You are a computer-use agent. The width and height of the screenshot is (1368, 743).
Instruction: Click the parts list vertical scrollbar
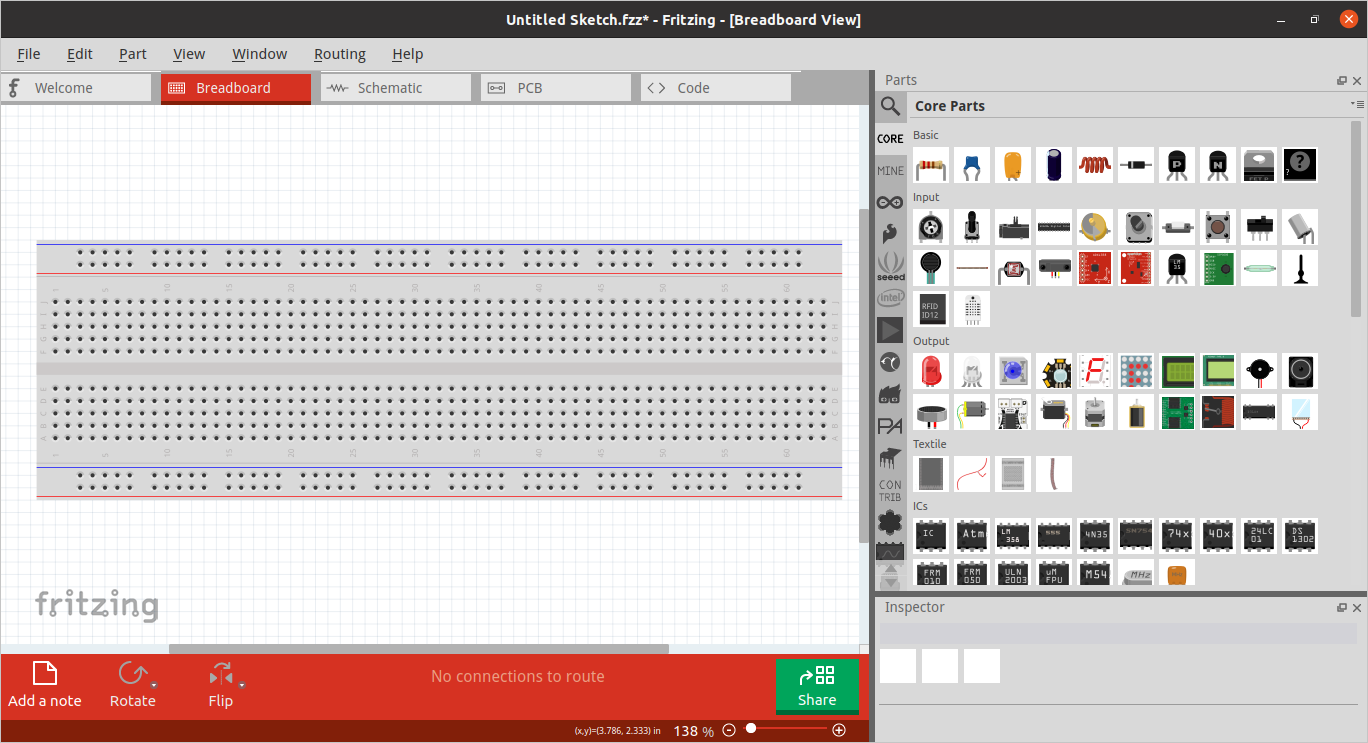coord(1356,221)
